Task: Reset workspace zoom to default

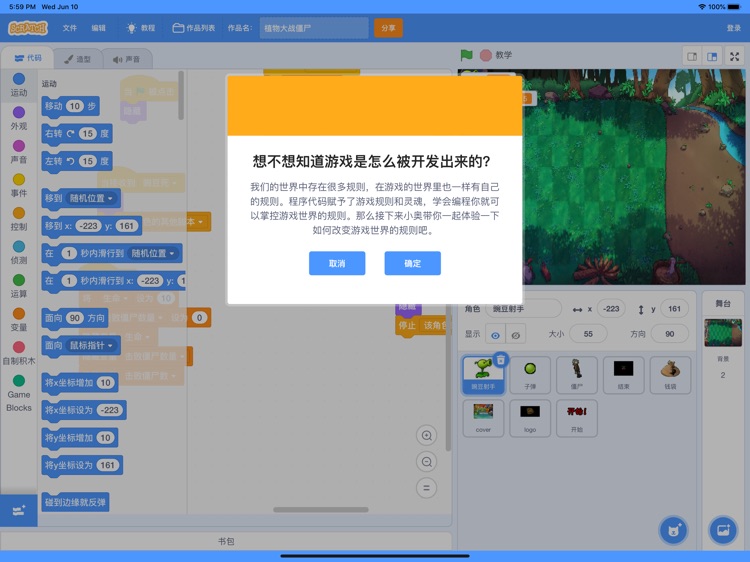Action: (x=427, y=488)
